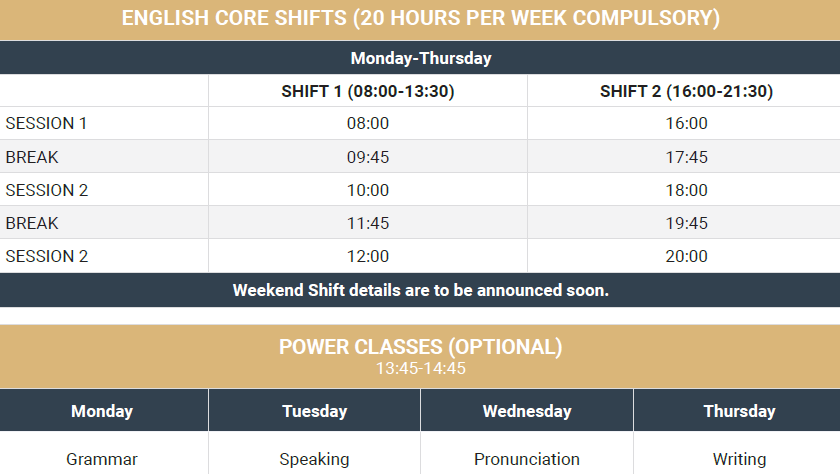Click the 08:00 time cell
The height and width of the screenshot is (474, 840).
point(368,124)
